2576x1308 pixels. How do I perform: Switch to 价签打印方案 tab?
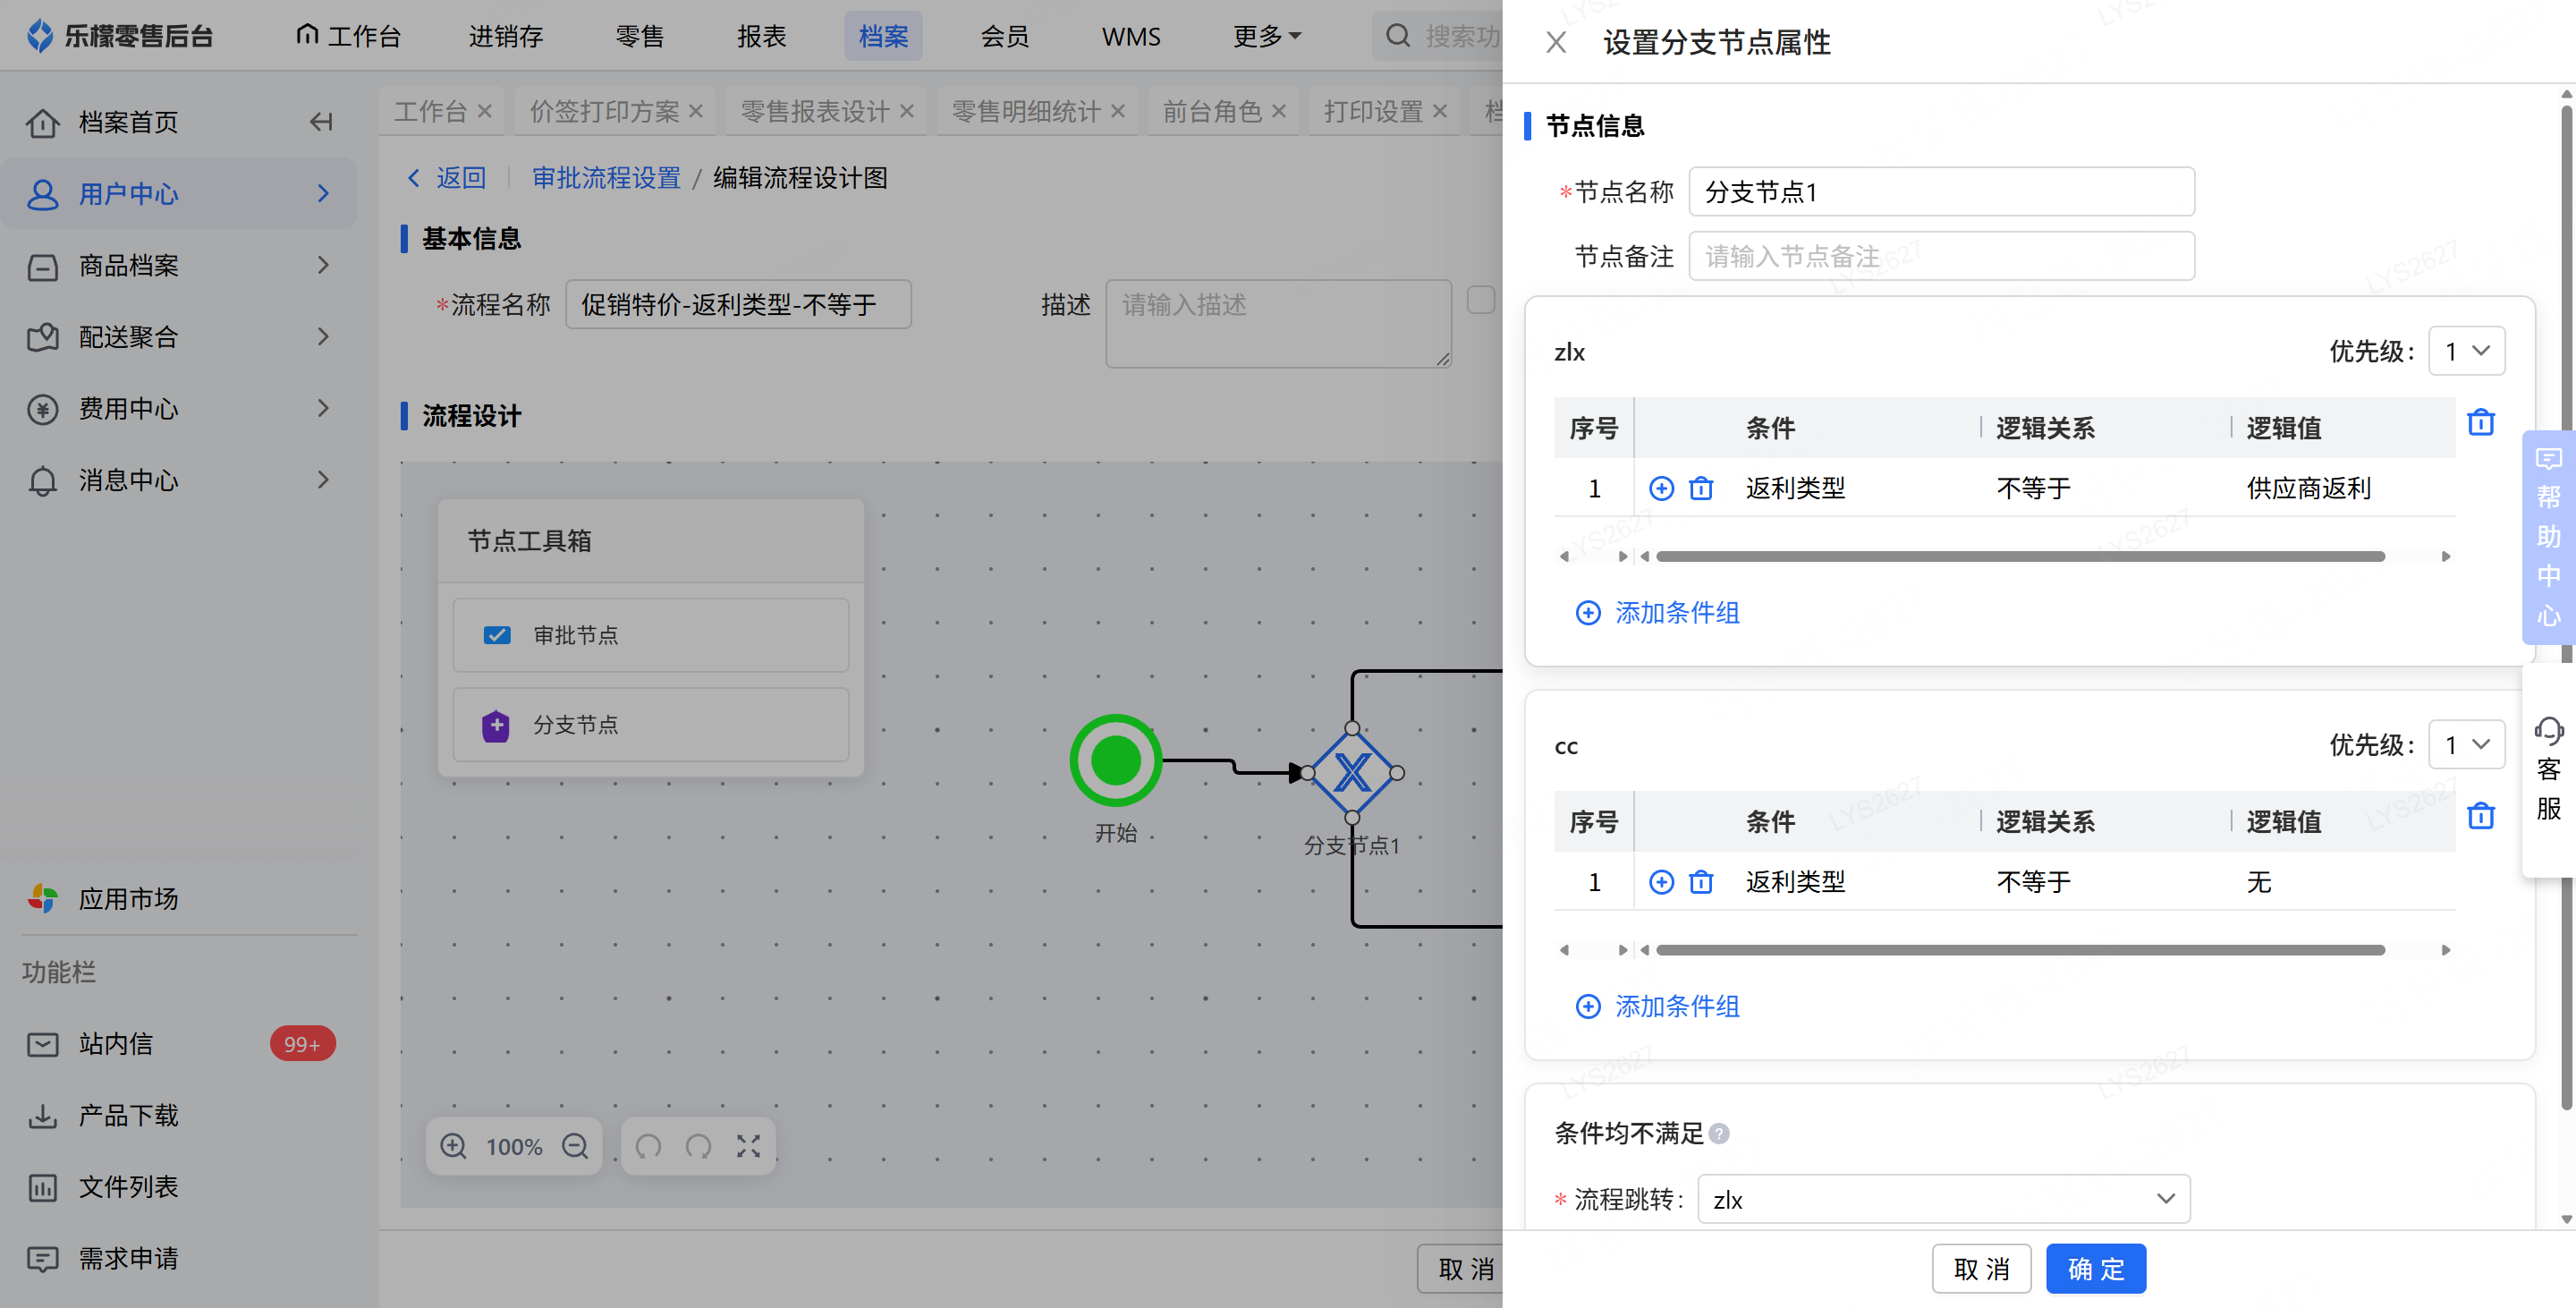point(604,111)
